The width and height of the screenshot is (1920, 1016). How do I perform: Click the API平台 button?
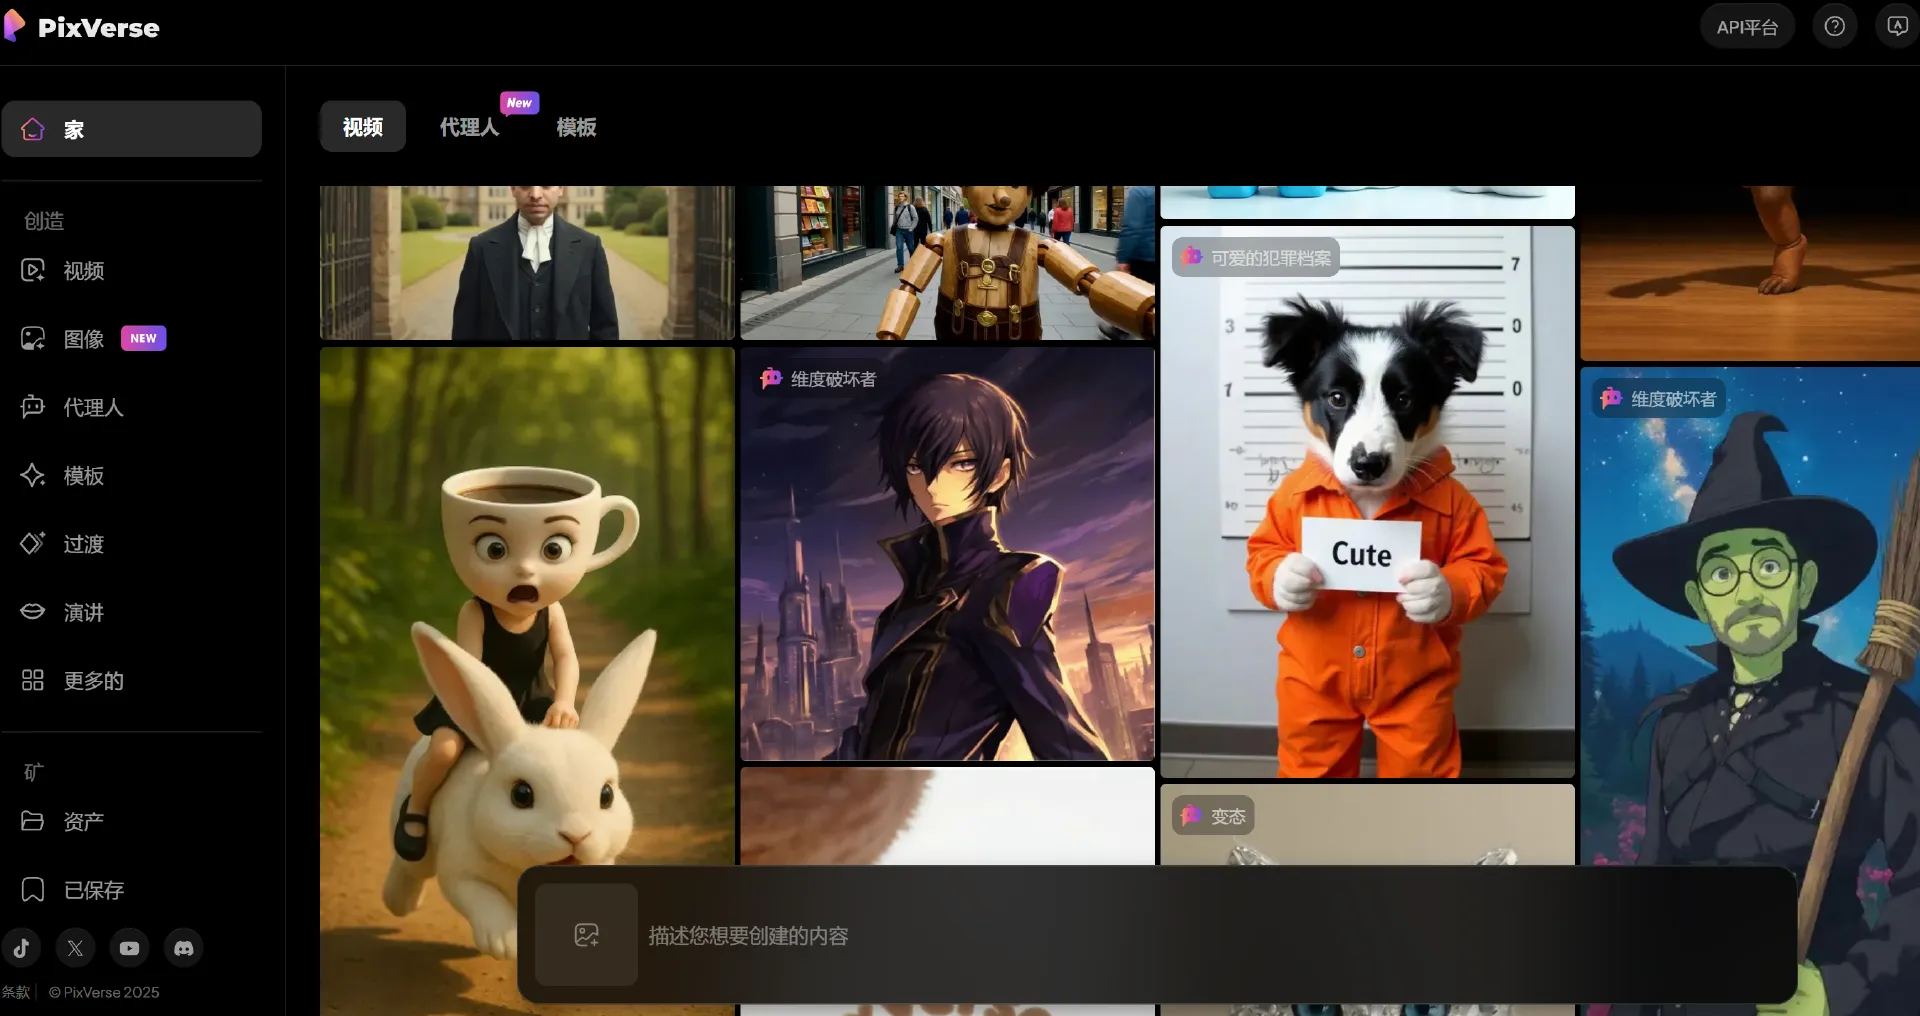tap(1747, 27)
